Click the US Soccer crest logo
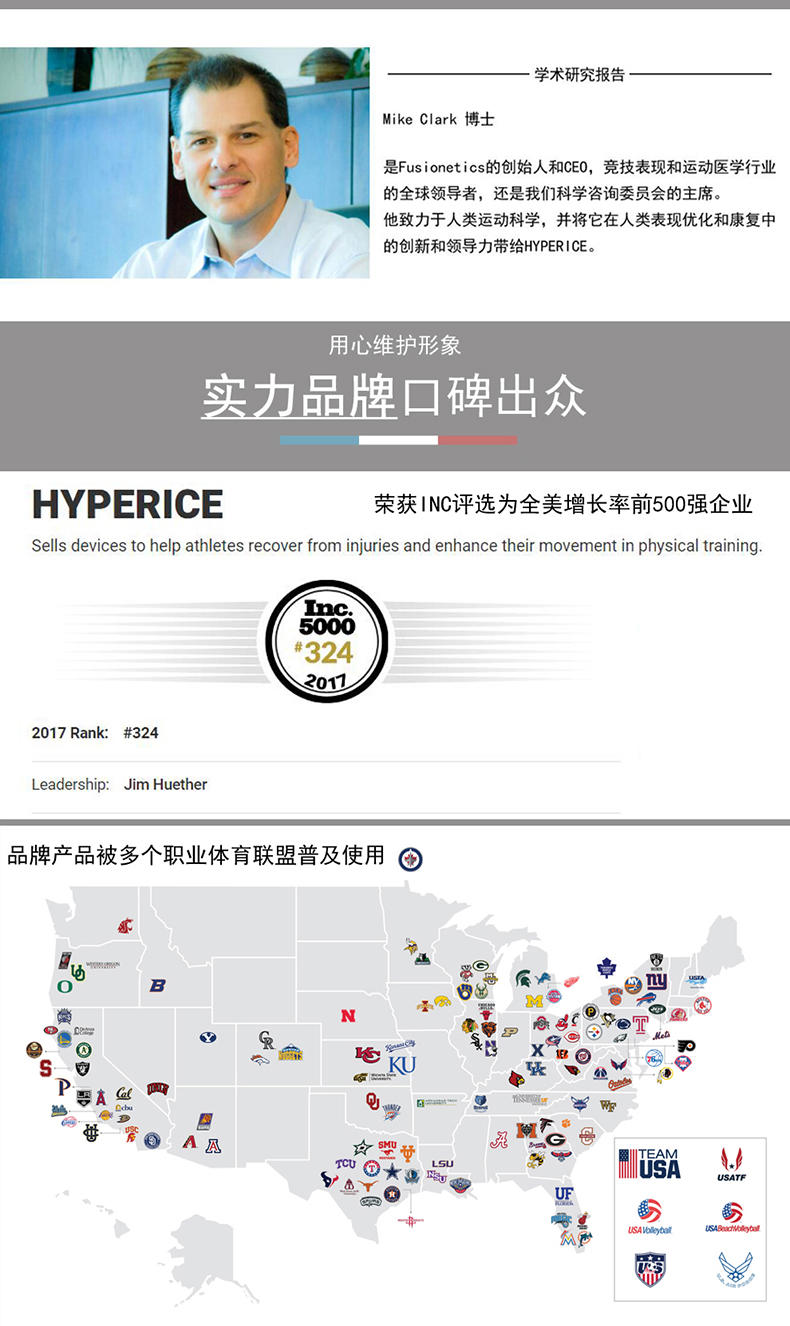Image resolution: width=790 pixels, height=1326 pixels. [x=650, y=1269]
